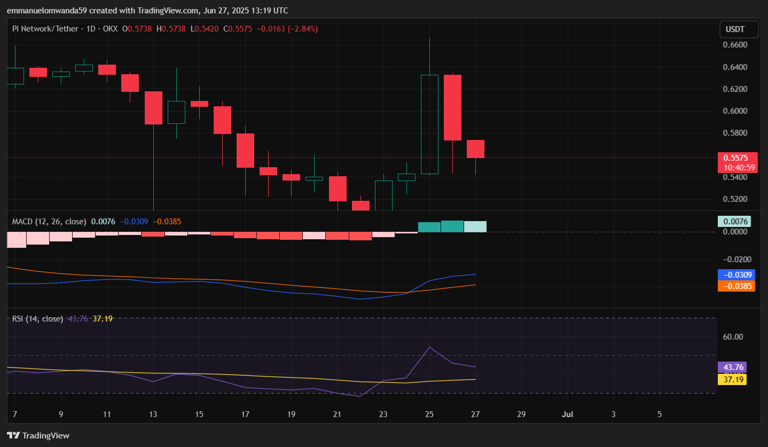This screenshot has height=447, width=768.
Task: Click the blue MACD line value tag -0.0309
Action: tap(735, 274)
